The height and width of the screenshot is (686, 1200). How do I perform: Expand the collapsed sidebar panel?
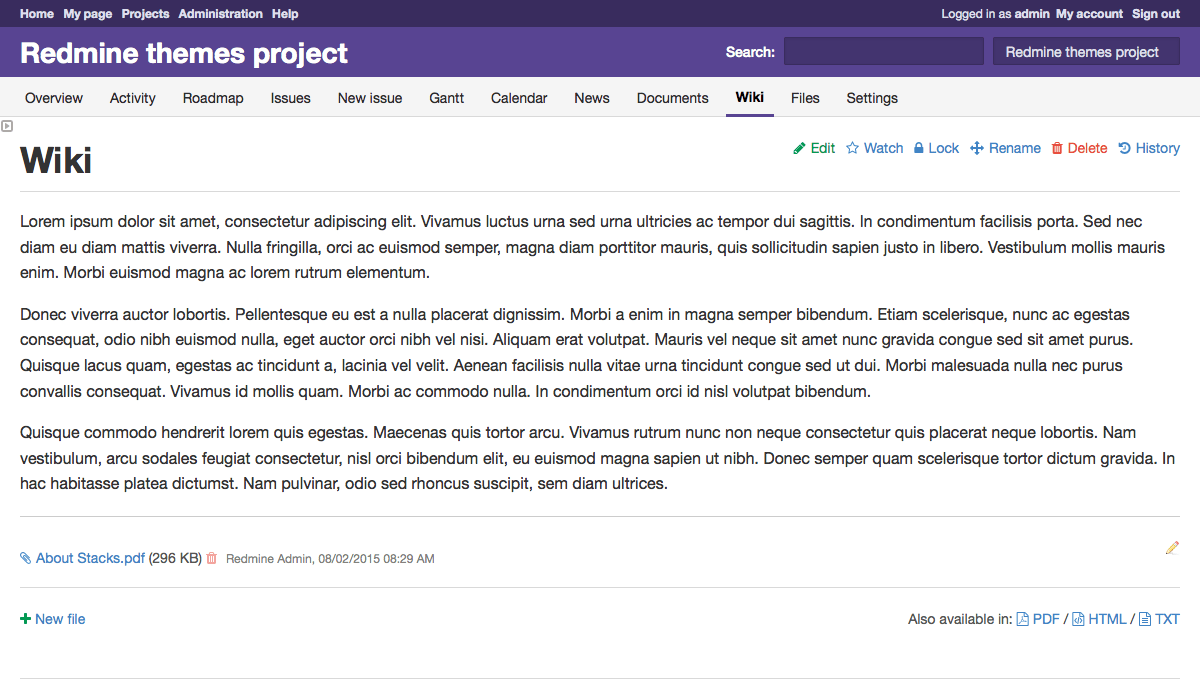(7, 125)
